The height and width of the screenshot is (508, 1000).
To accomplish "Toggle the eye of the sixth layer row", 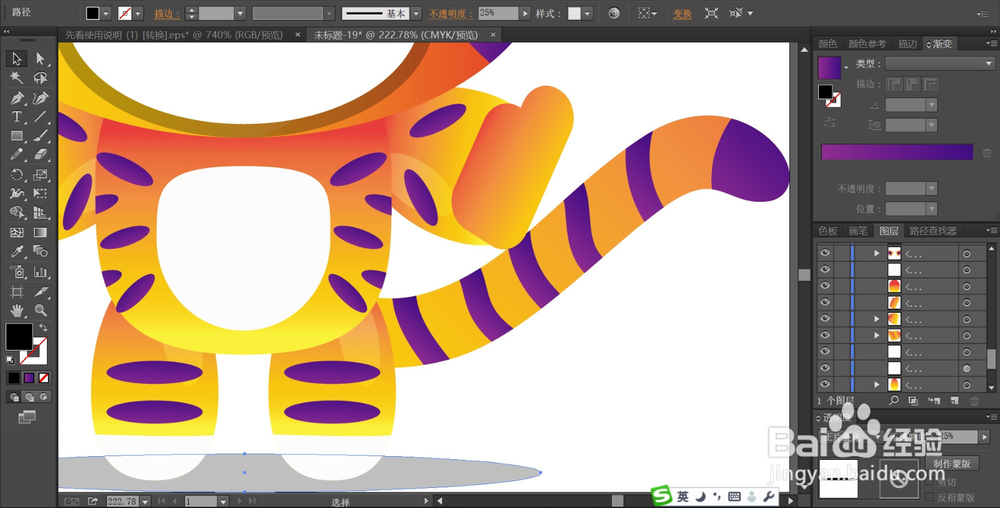I will point(825,335).
